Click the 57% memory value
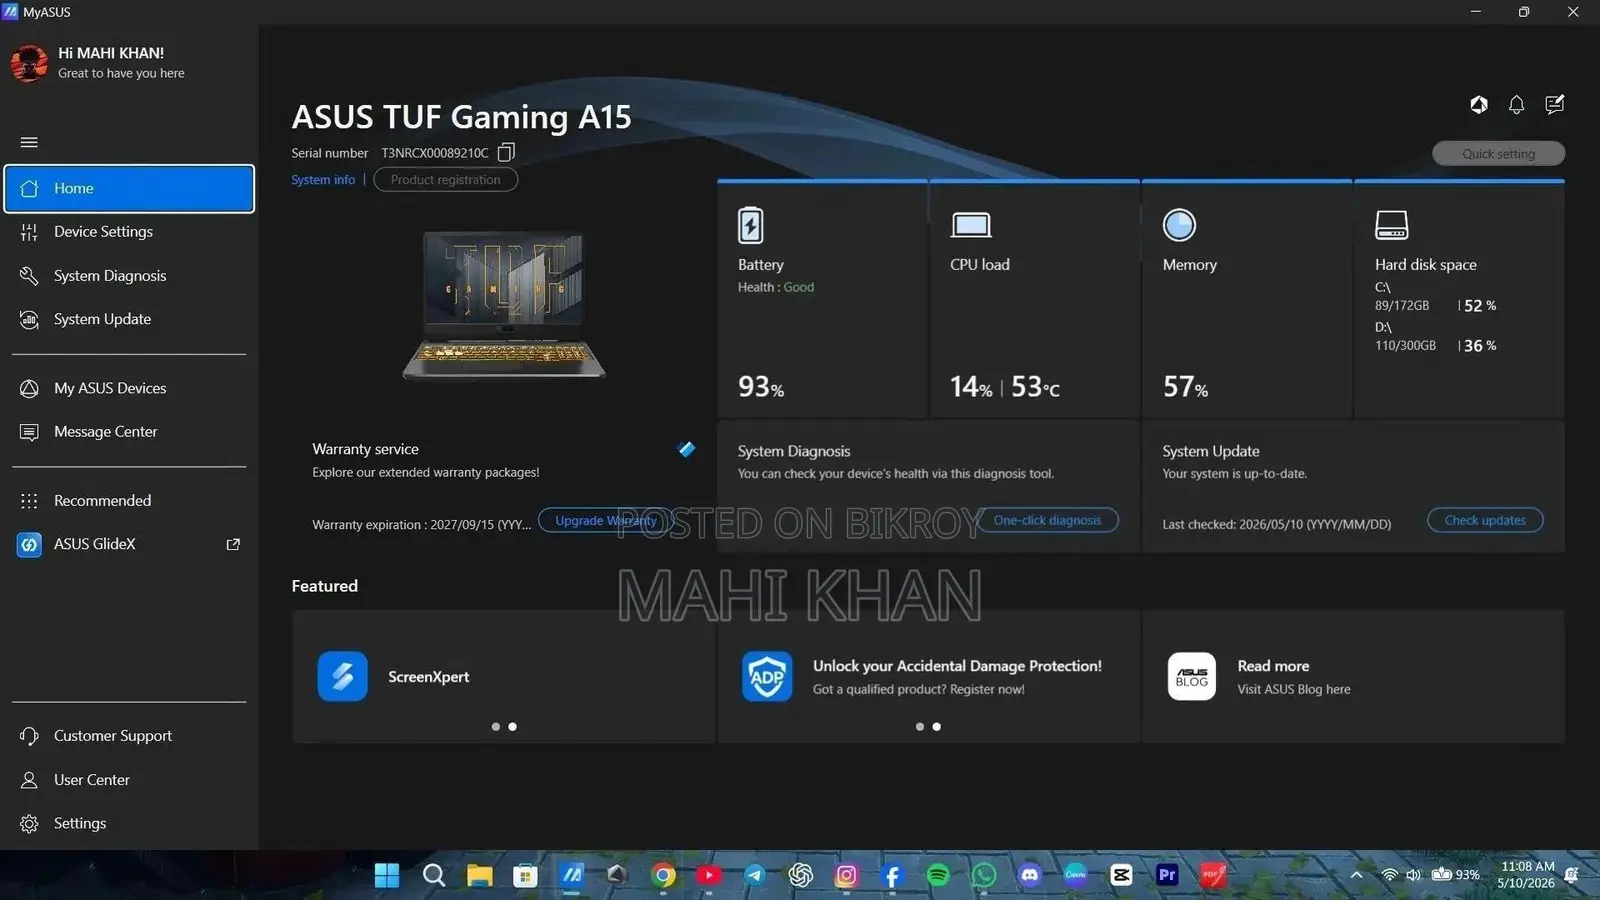Viewport: 1600px width, 900px height. click(1185, 387)
